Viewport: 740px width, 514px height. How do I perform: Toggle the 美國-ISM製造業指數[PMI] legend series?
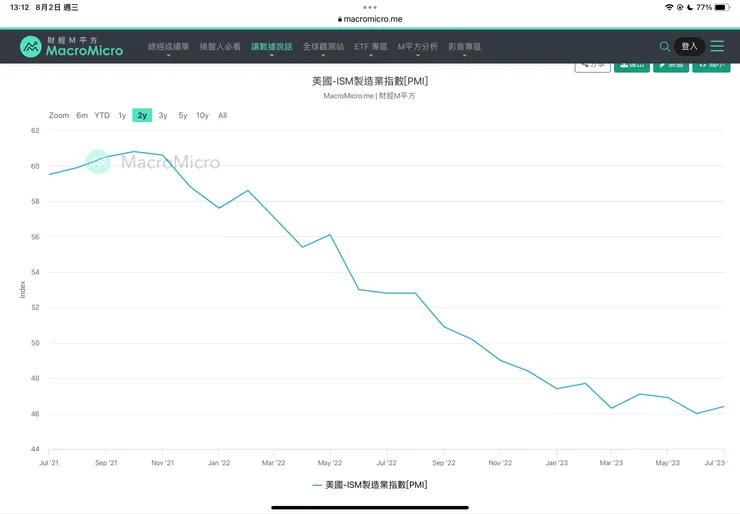(370, 485)
